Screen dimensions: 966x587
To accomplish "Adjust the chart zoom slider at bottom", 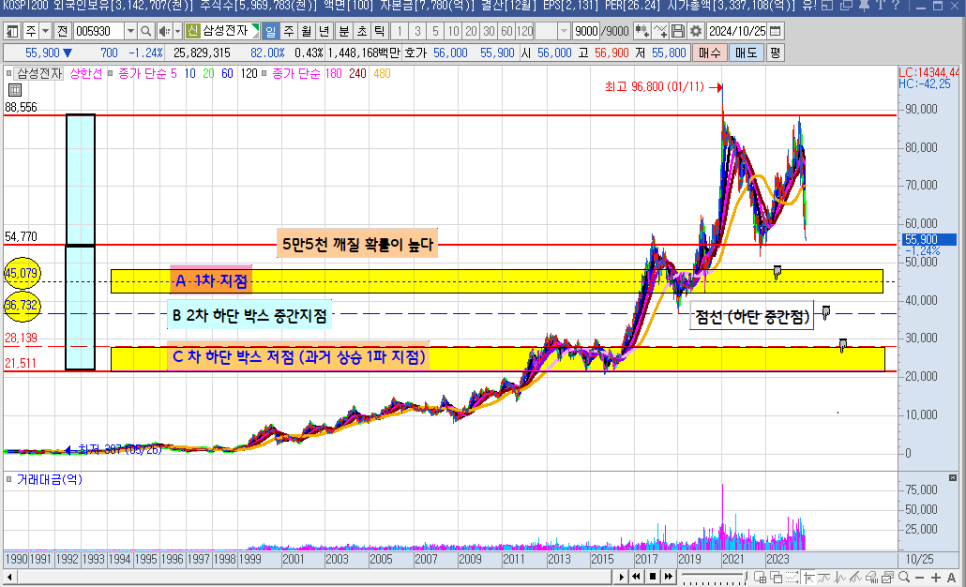I will (x=713, y=577).
